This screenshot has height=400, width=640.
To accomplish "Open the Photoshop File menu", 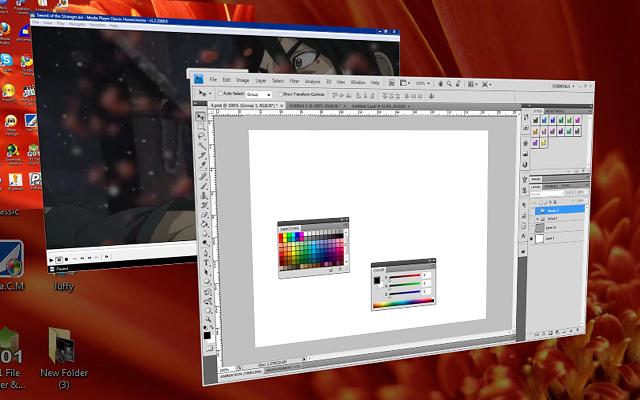I will coord(213,79).
